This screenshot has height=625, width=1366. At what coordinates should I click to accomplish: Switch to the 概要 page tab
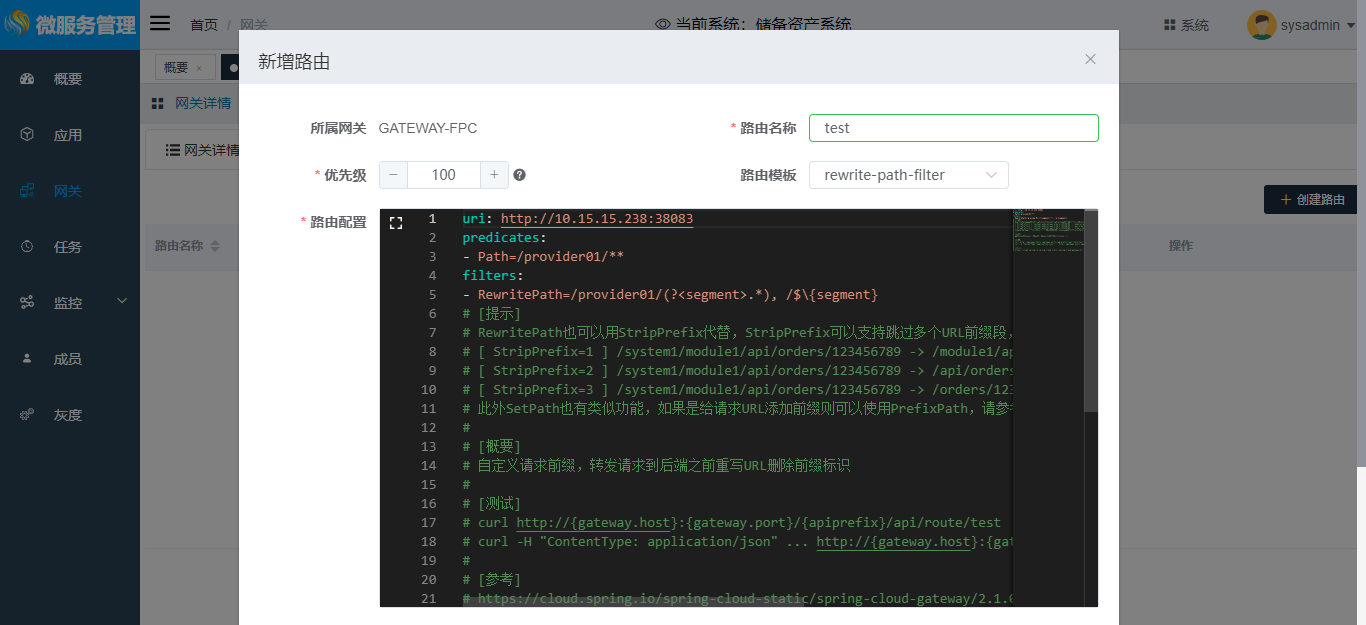pyautogui.click(x=176, y=67)
